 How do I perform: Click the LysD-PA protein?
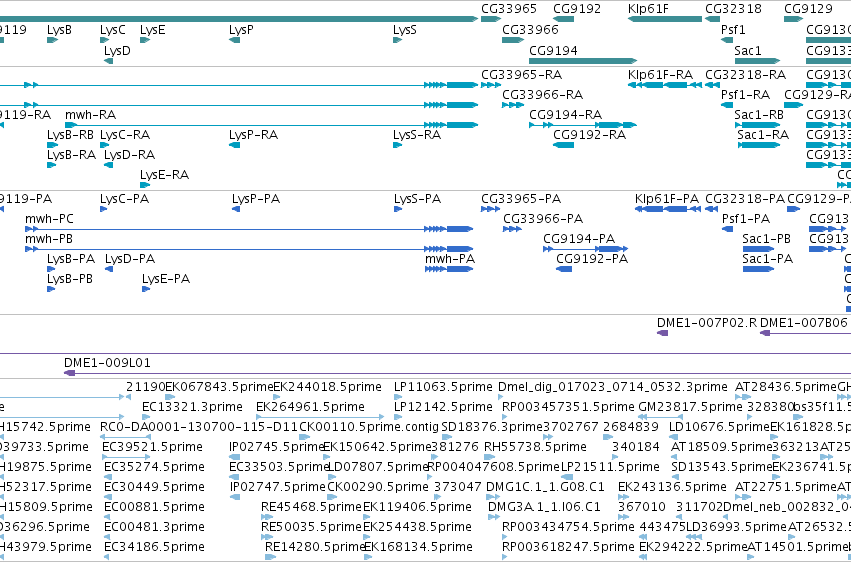click(109, 269)
